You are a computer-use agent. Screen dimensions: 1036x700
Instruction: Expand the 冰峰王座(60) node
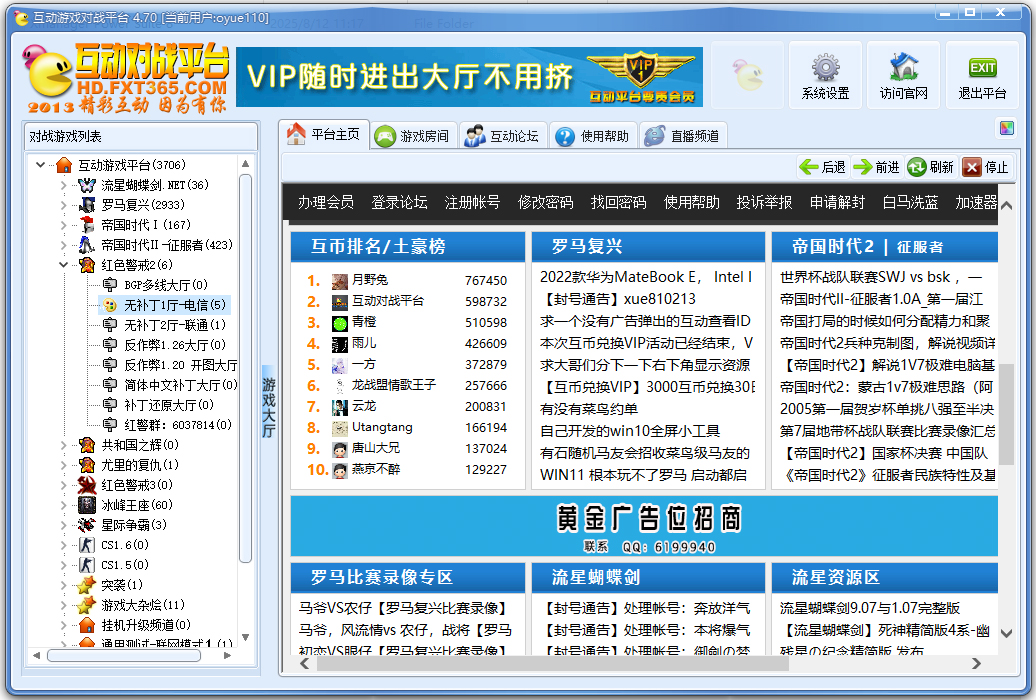point(63,505)
